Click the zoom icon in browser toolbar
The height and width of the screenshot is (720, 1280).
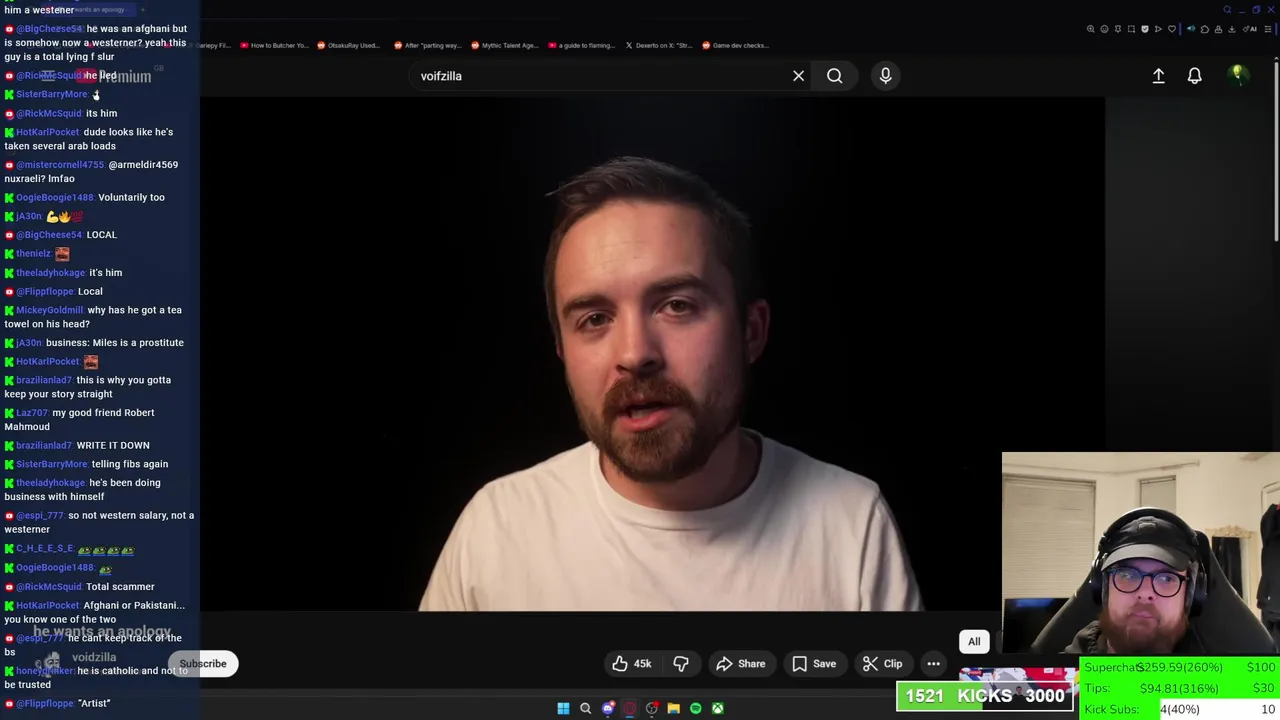pos(1091,29)
